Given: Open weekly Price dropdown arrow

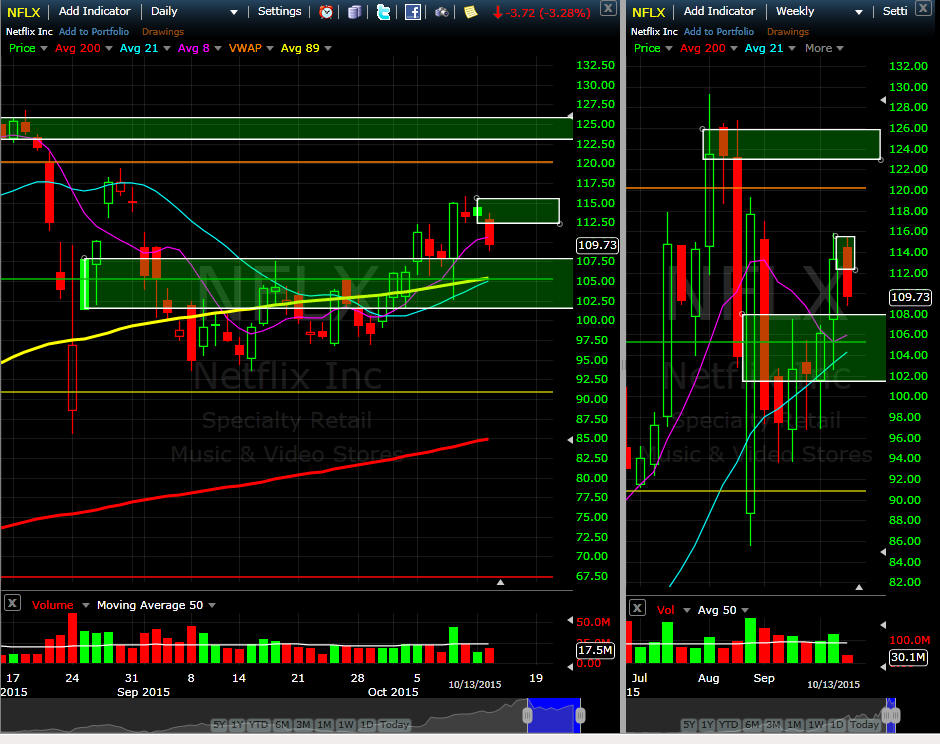Looking at the screenshot, I should (x=669, y=49).
